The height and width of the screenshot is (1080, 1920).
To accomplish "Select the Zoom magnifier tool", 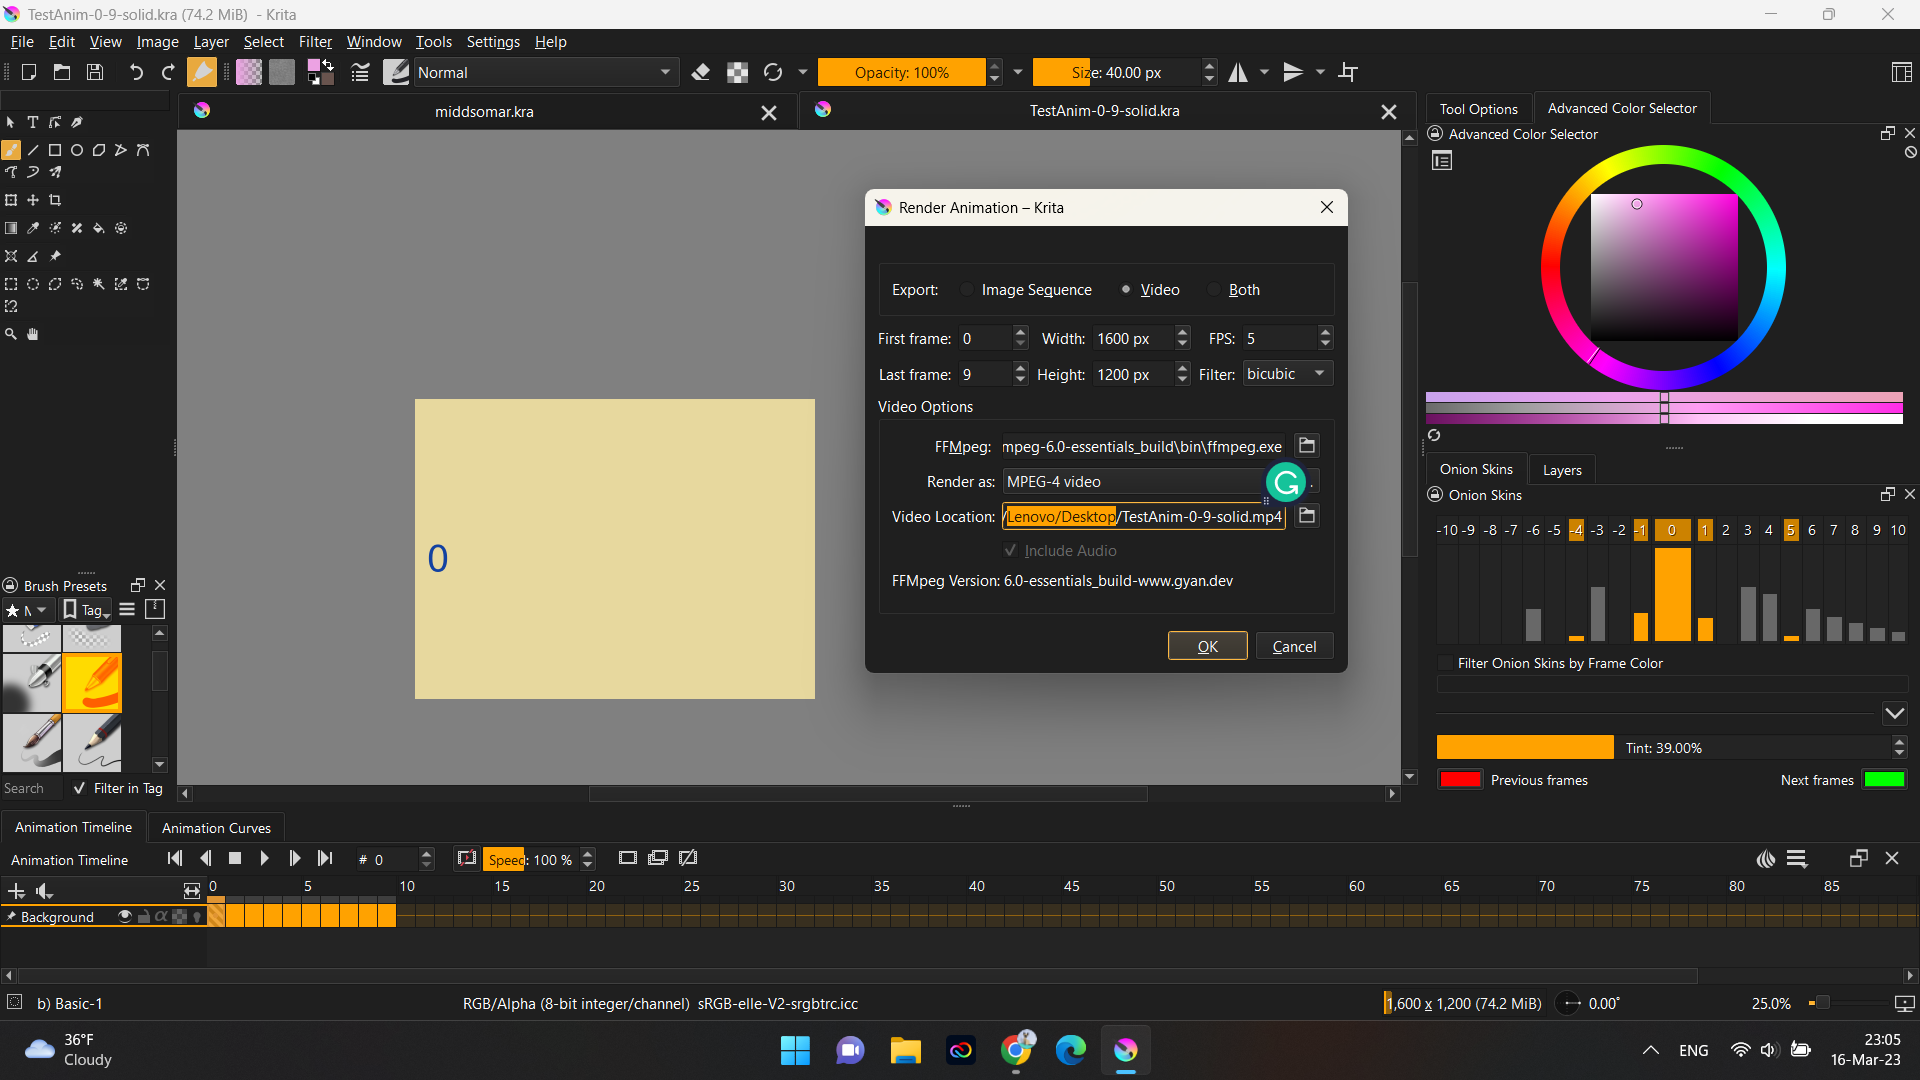I will 11,334.
